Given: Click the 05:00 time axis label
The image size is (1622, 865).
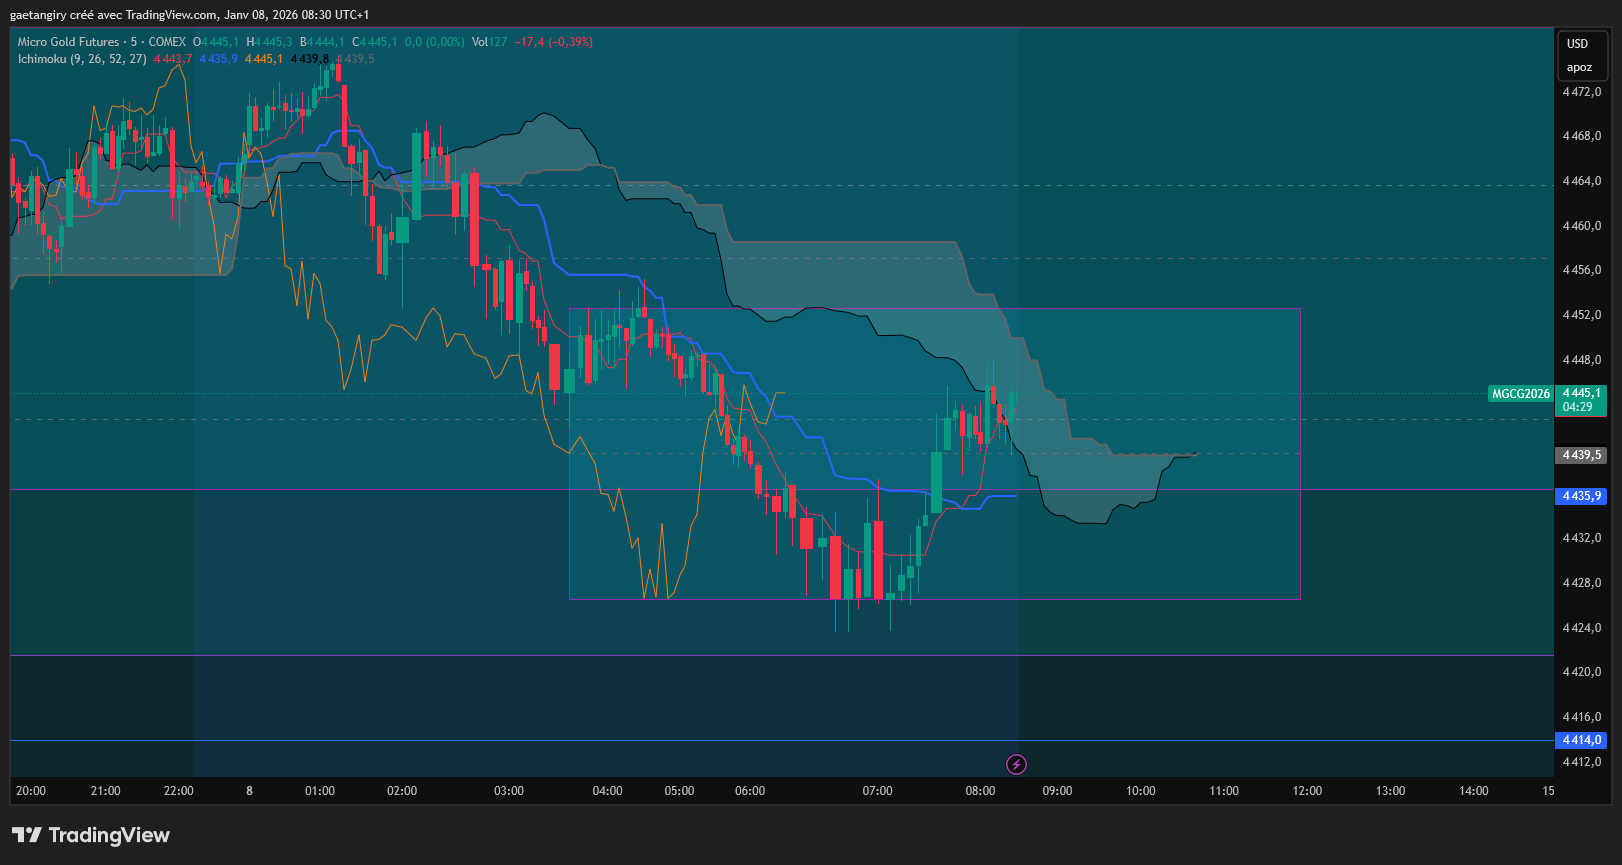Looking at the screenshot, I should [680, 791].
